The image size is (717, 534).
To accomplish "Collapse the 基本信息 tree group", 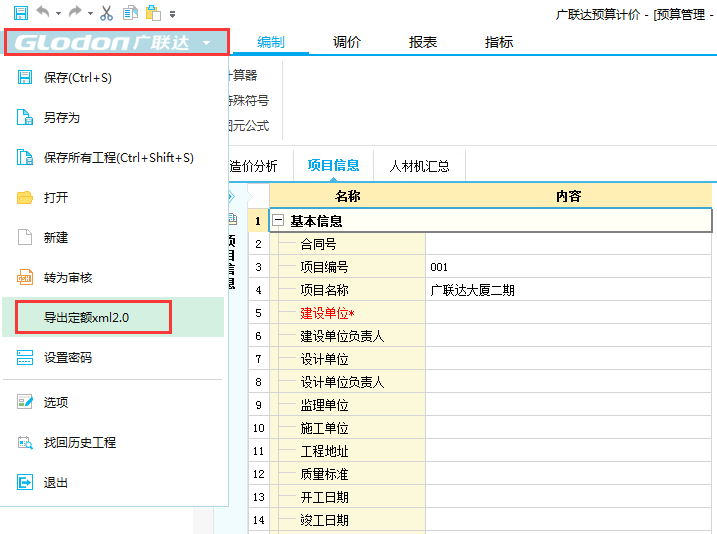I will pyautogui.click(x=279, y=221).
